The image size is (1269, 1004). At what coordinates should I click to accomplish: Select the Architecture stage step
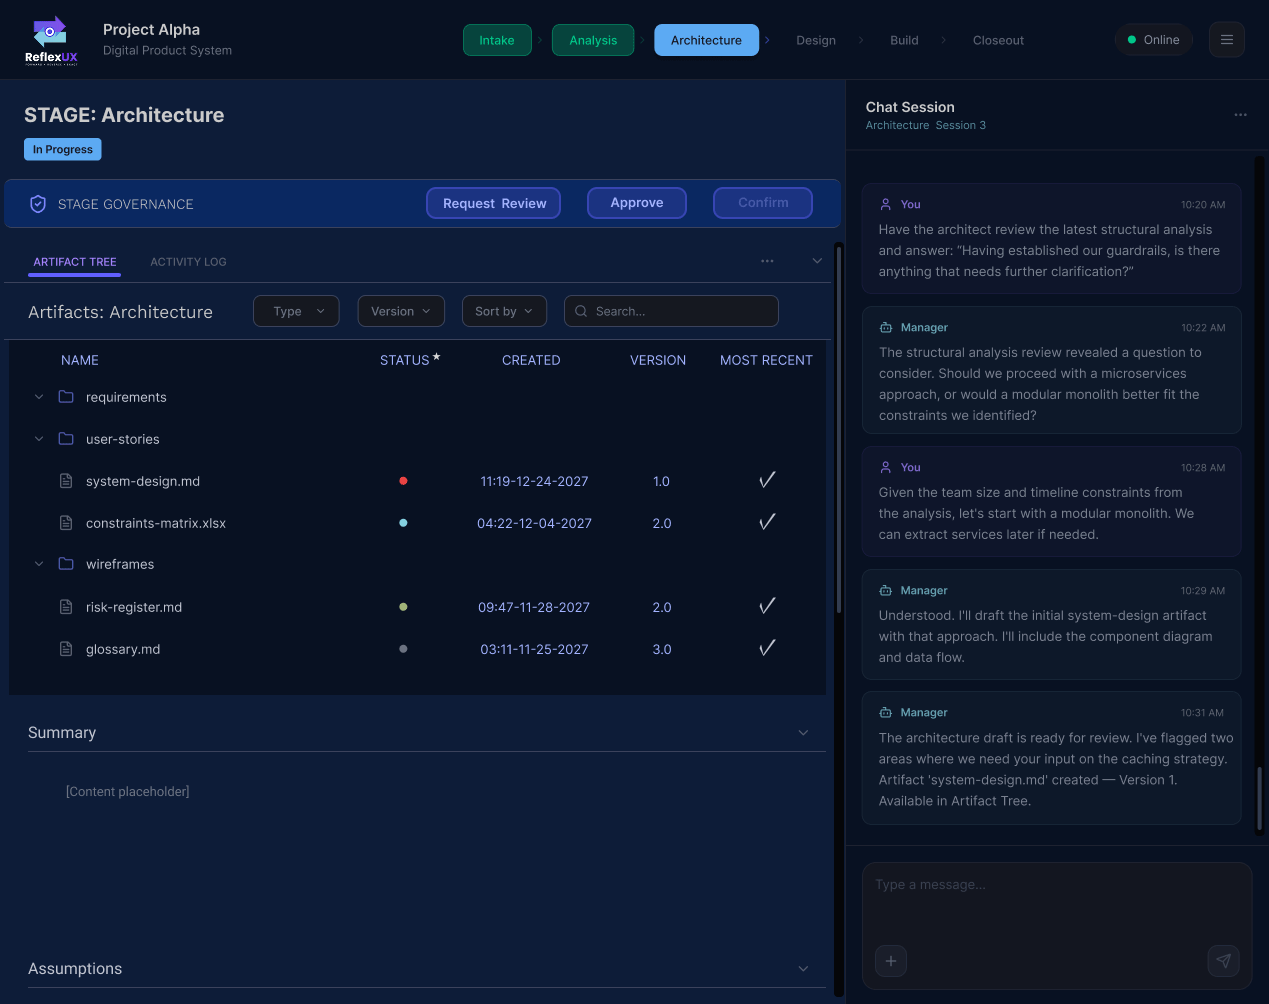[x=706, y=40]
